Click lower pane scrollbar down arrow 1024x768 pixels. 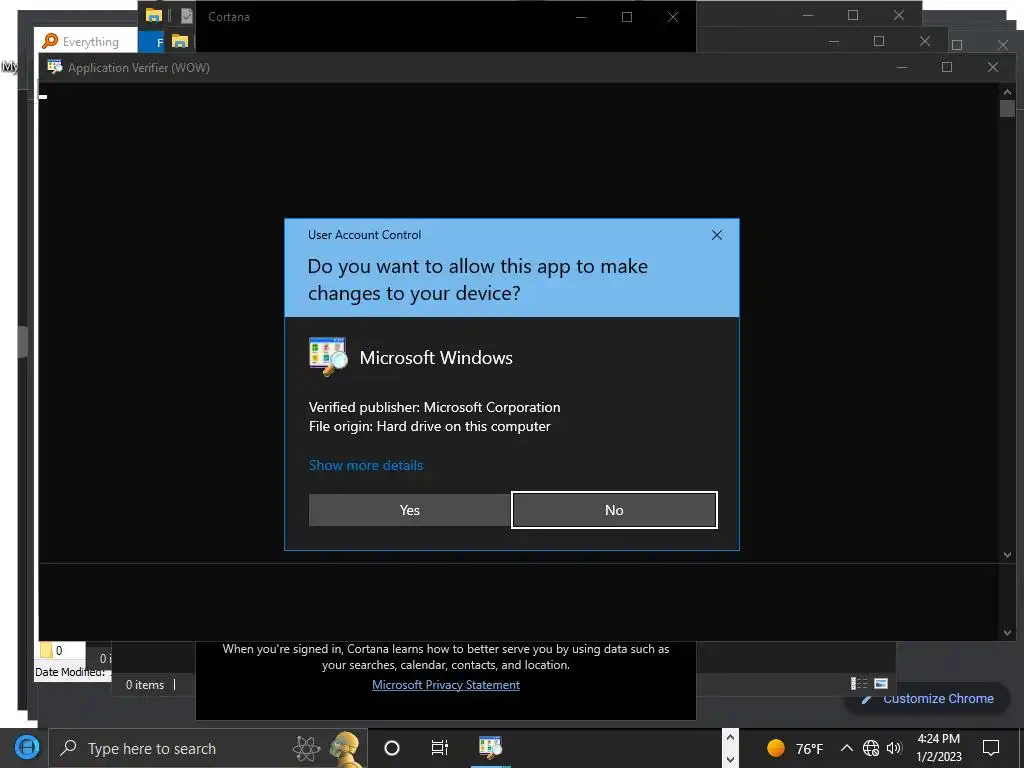1007,633
